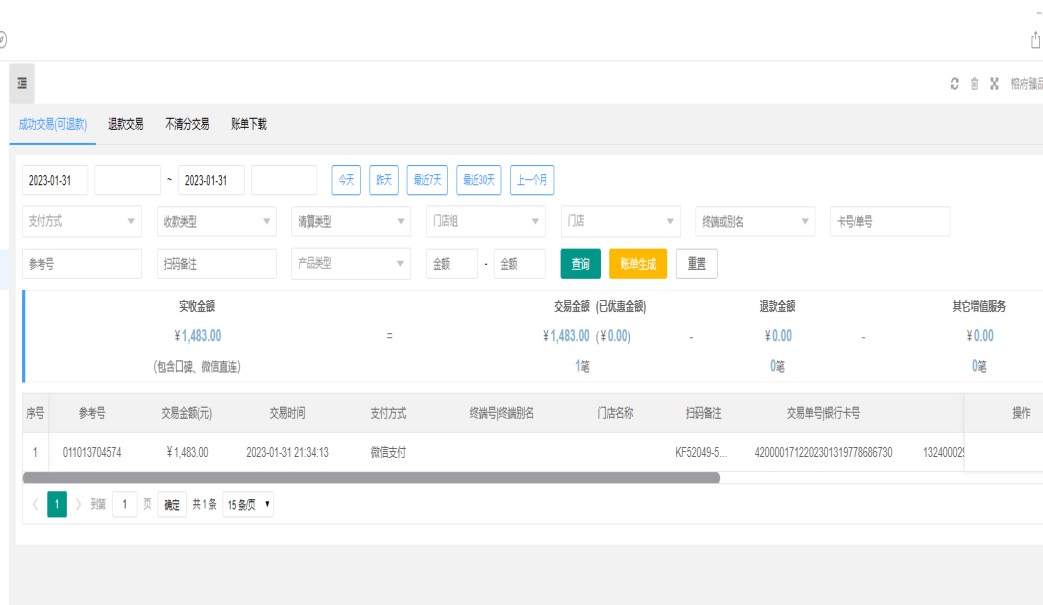Viewport: 1043px width, 605px height.
Task: Open the 支付方式 dropdown
Action: (x=82, y=222)
